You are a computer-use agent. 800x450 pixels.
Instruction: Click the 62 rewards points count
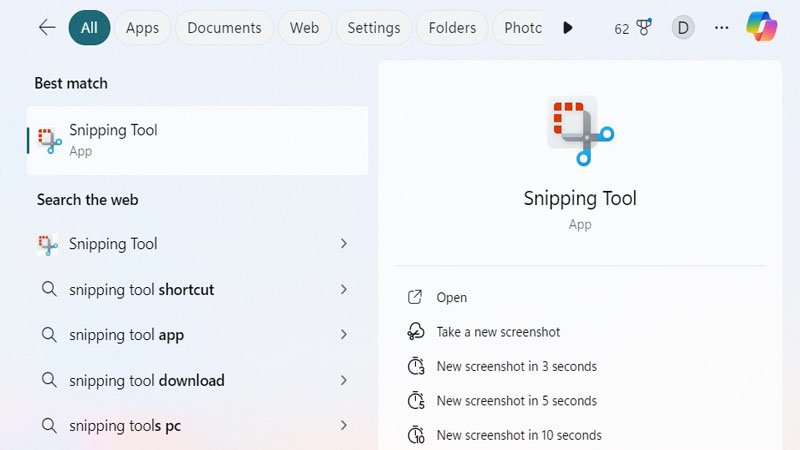tap(621, 29)
